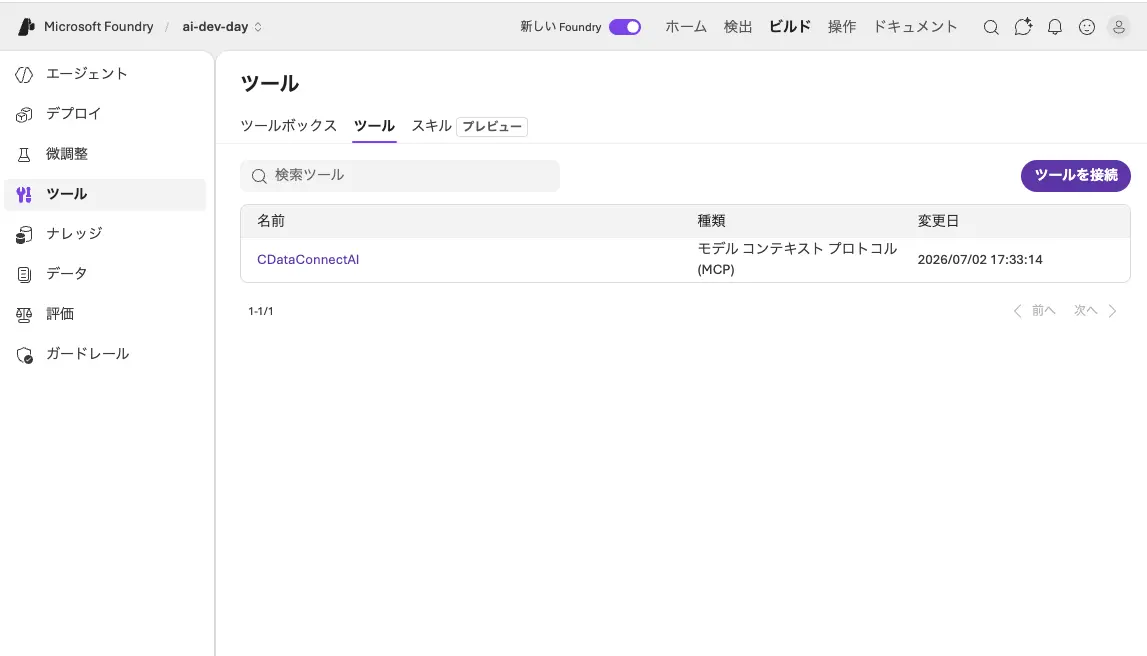This screenshot has height=656, width=1147.
Task: Open the データ sidebar label
Action: [67, 274]
